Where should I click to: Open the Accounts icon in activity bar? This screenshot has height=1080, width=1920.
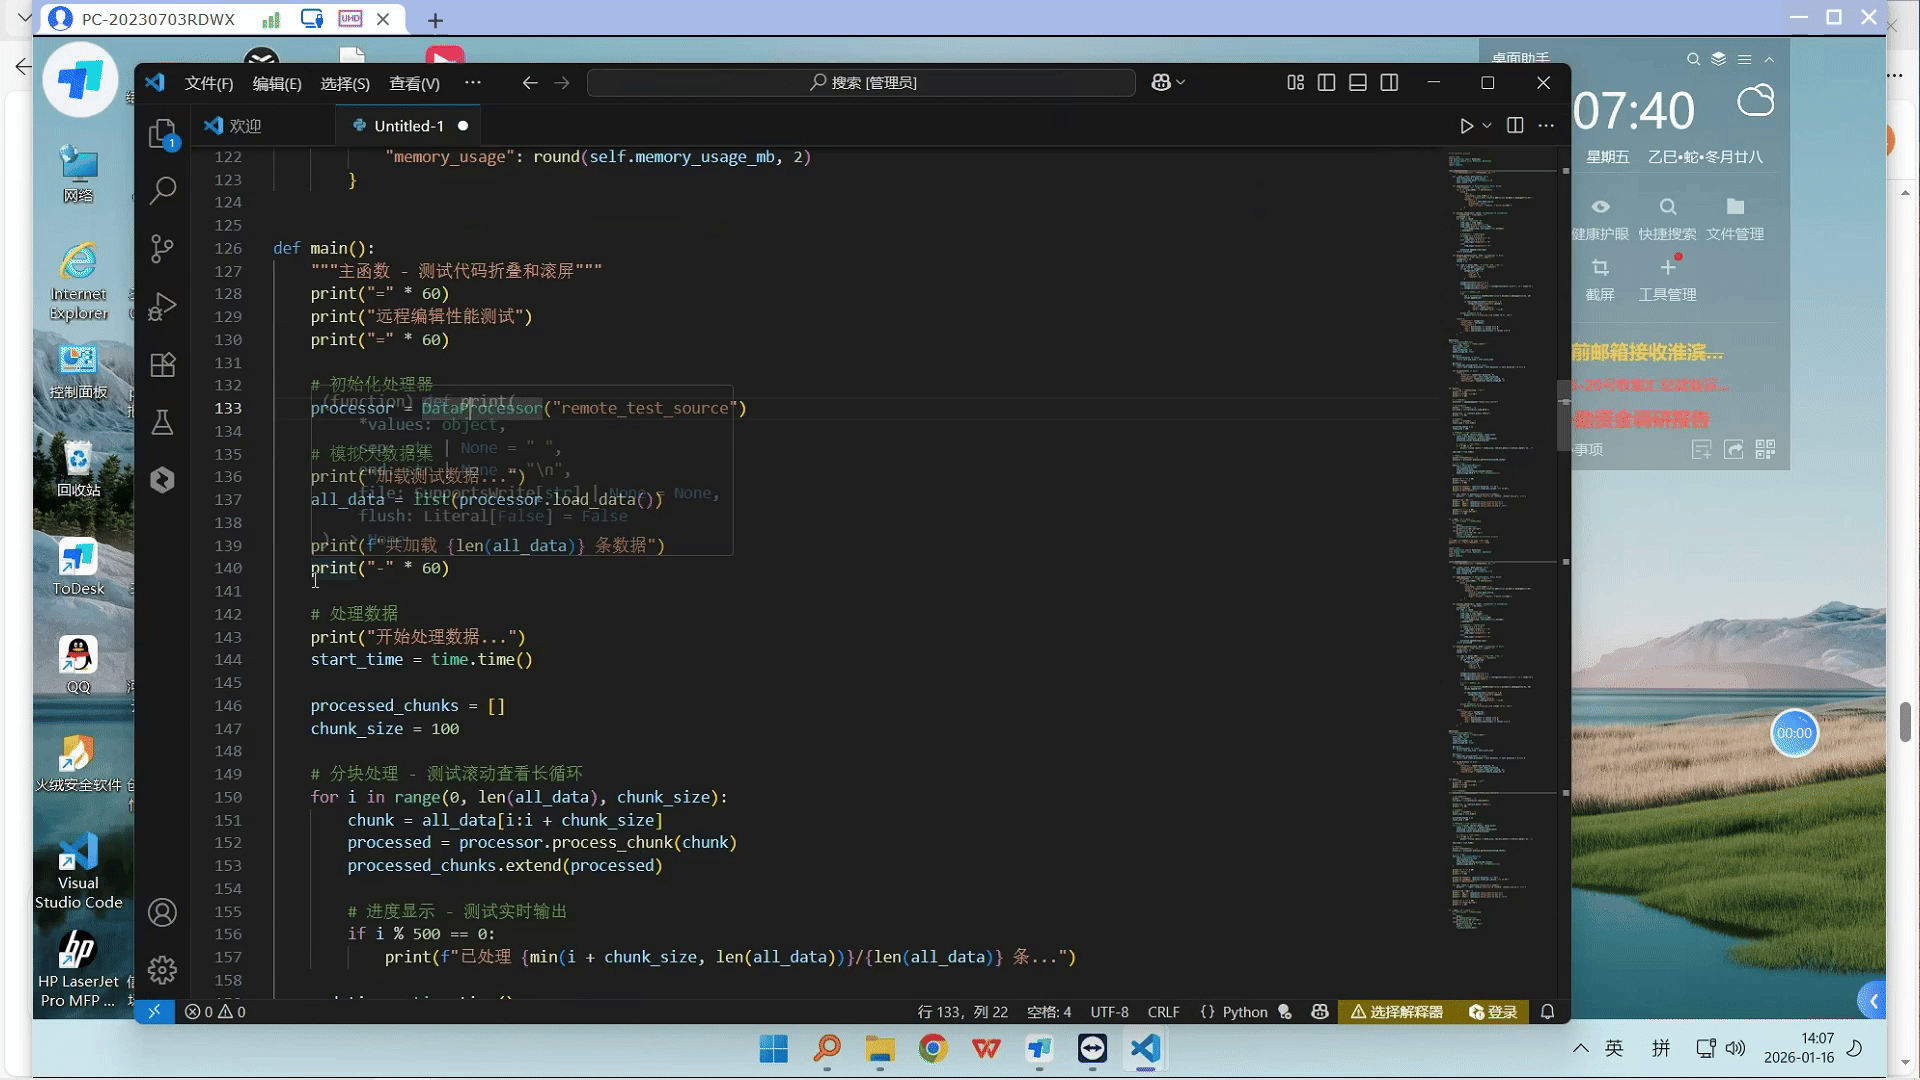[162, 912]
